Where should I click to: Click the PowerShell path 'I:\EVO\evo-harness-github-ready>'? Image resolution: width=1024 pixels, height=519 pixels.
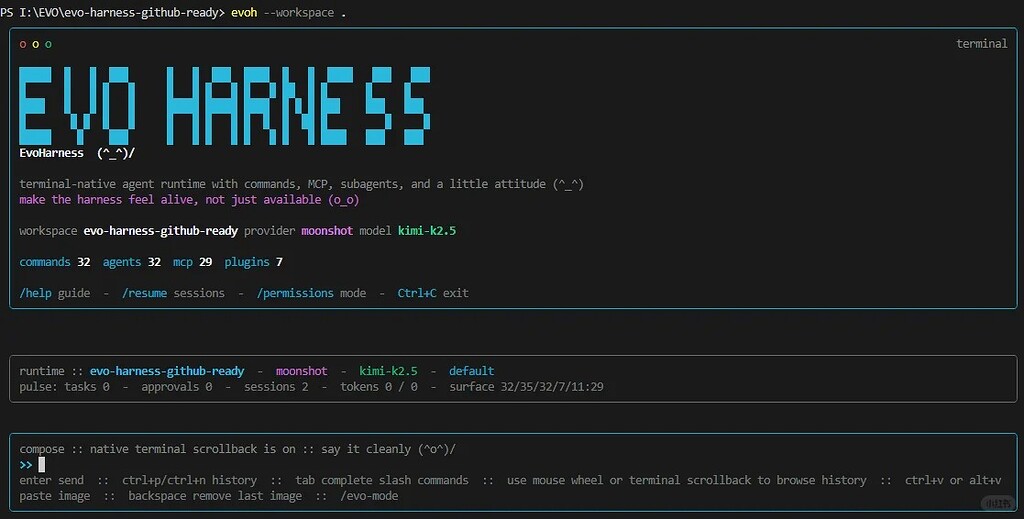[122, 12]
